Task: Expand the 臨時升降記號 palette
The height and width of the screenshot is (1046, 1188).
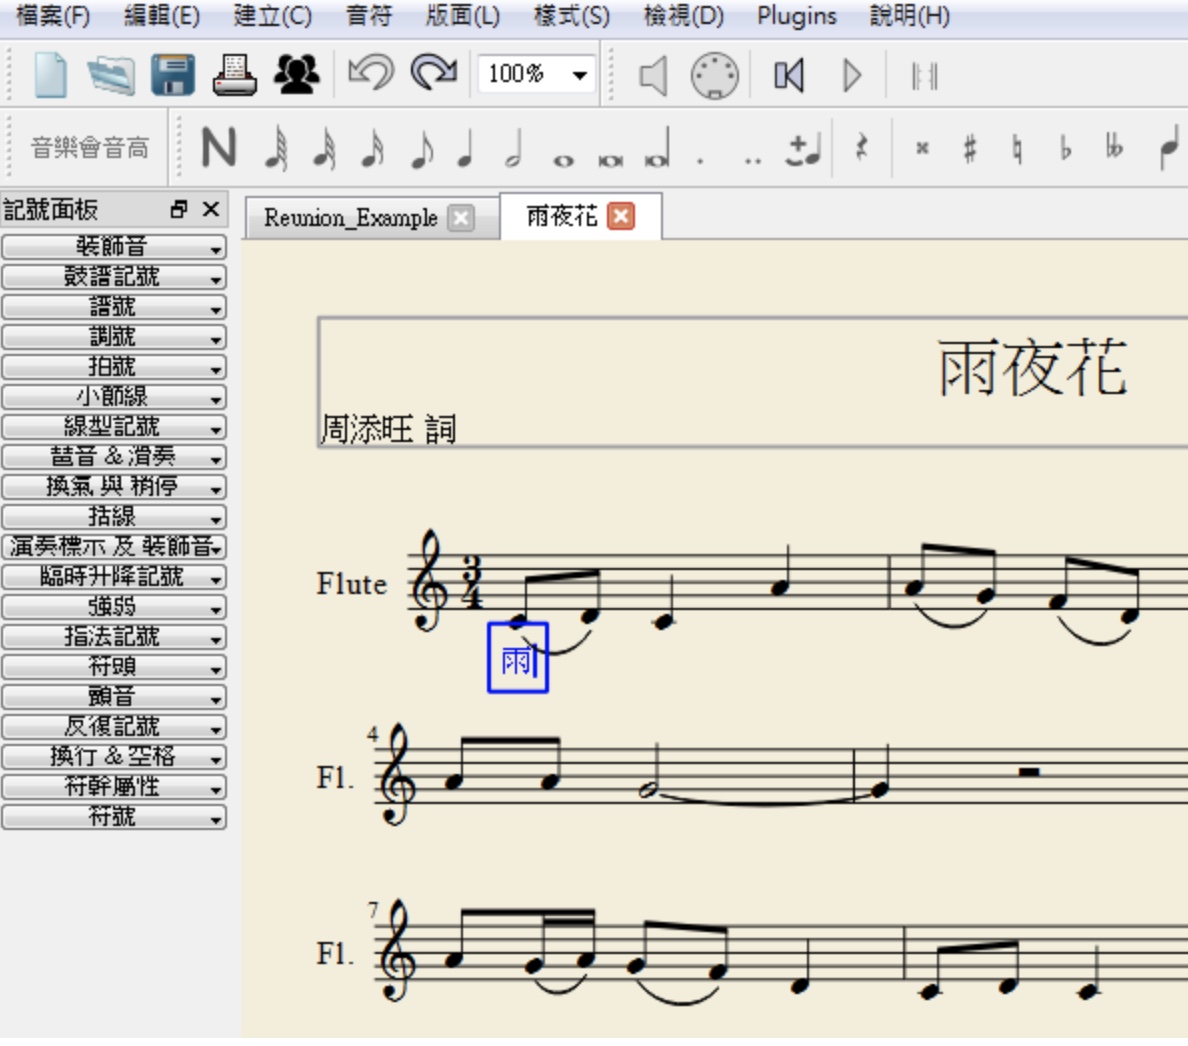Action: coord(114,576)
